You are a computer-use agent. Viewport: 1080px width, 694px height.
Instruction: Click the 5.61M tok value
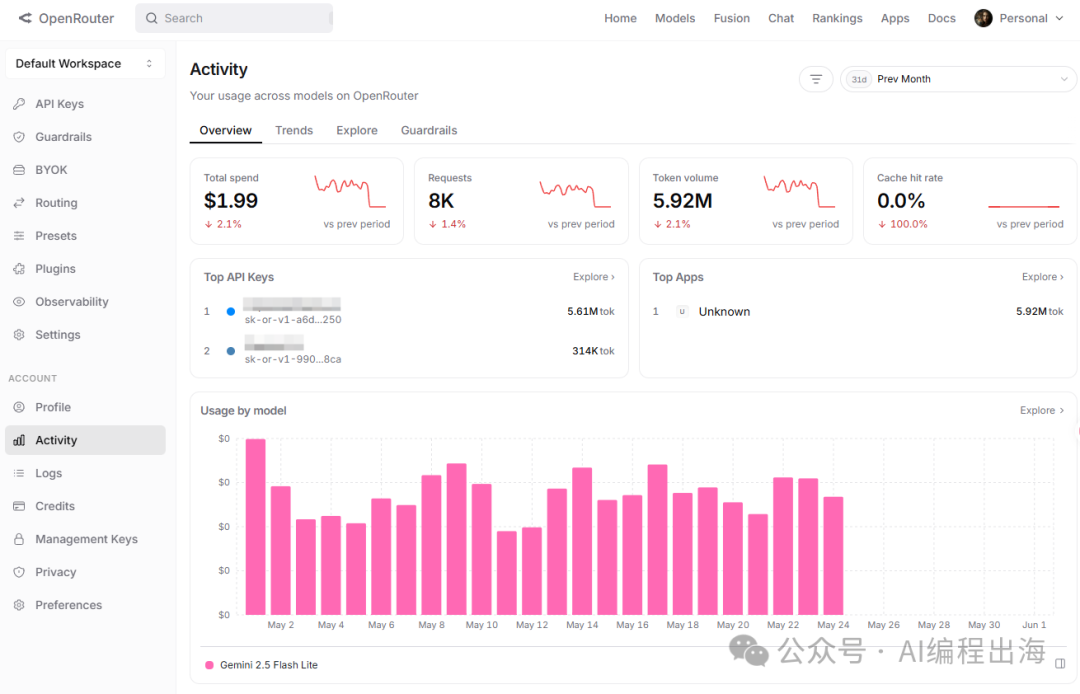[x=591, y=311]
